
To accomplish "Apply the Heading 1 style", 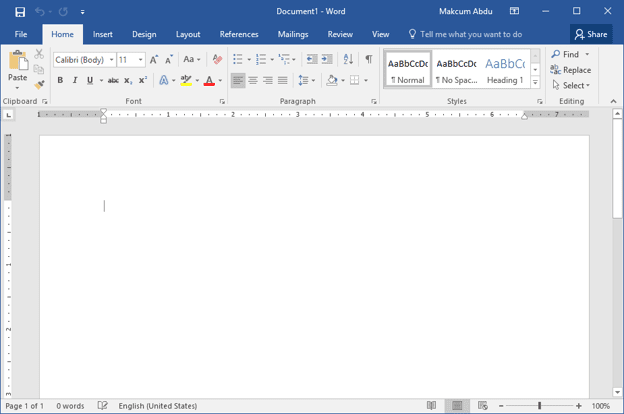I will pyautogui.click(x=505, y=69).
